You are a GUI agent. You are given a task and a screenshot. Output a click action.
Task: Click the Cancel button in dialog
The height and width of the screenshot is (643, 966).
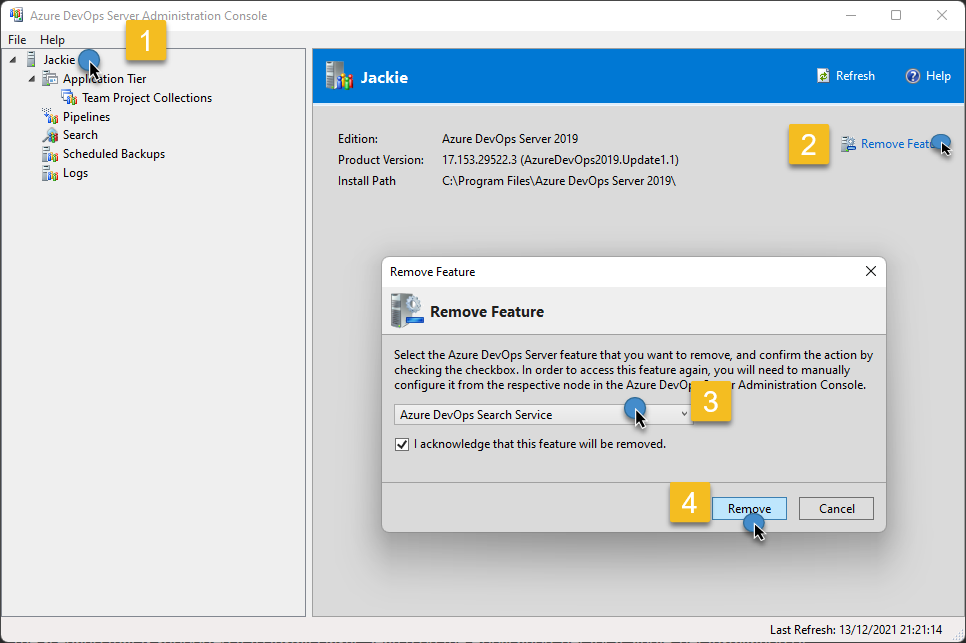[x=836, y=509]
